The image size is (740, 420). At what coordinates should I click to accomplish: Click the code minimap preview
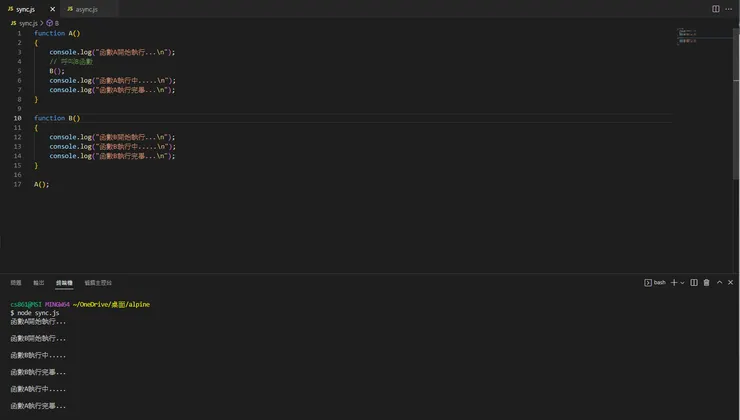[x=687, y=38]
